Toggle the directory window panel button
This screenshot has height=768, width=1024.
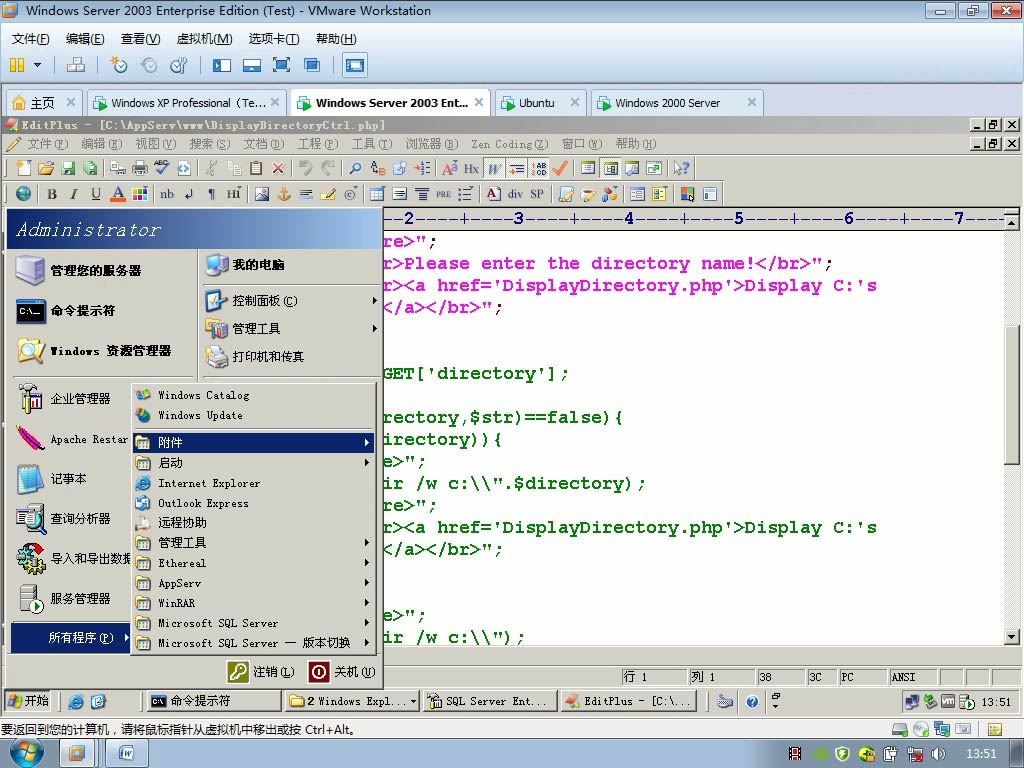611,168
